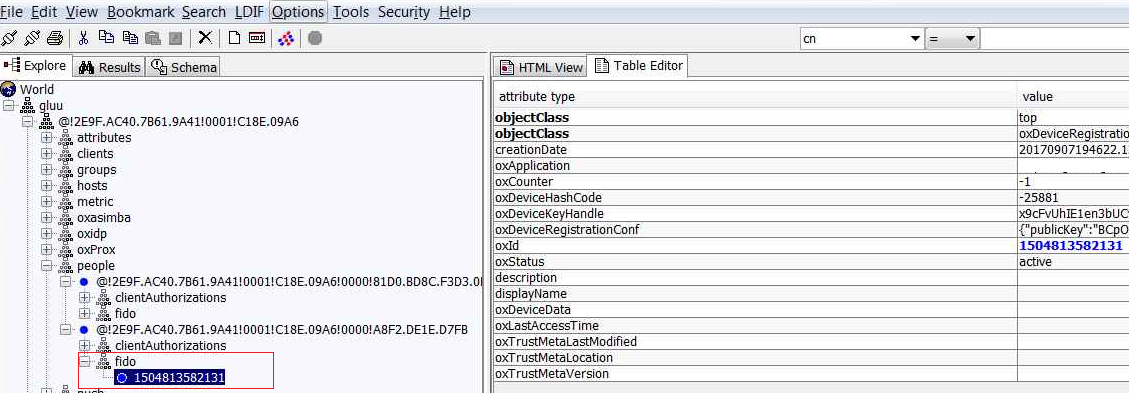Click the oxStatus active value cell
The width and height of the screenshot is (1129, 393).
pyautogui.click(x=1073, y=262)
